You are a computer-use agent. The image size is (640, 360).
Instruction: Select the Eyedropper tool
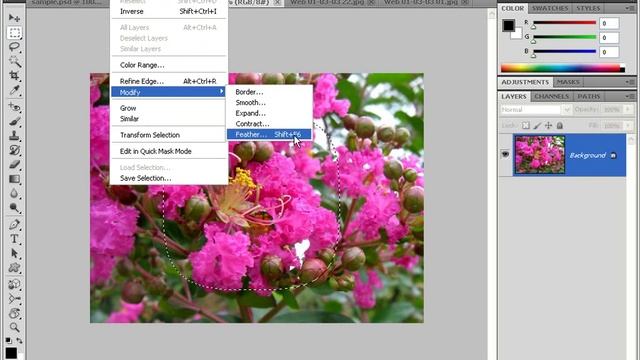[14, 90]
